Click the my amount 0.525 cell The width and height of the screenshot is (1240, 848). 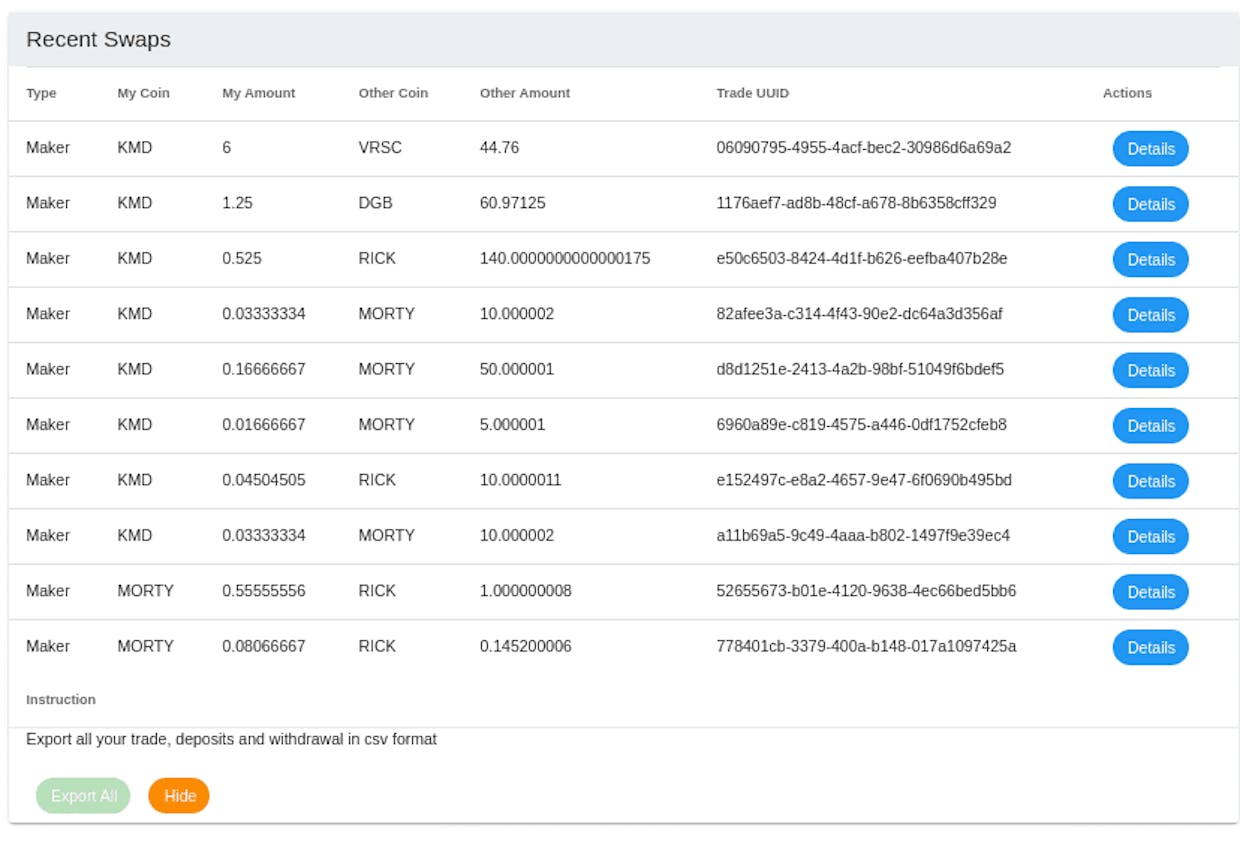click(242, 258)
